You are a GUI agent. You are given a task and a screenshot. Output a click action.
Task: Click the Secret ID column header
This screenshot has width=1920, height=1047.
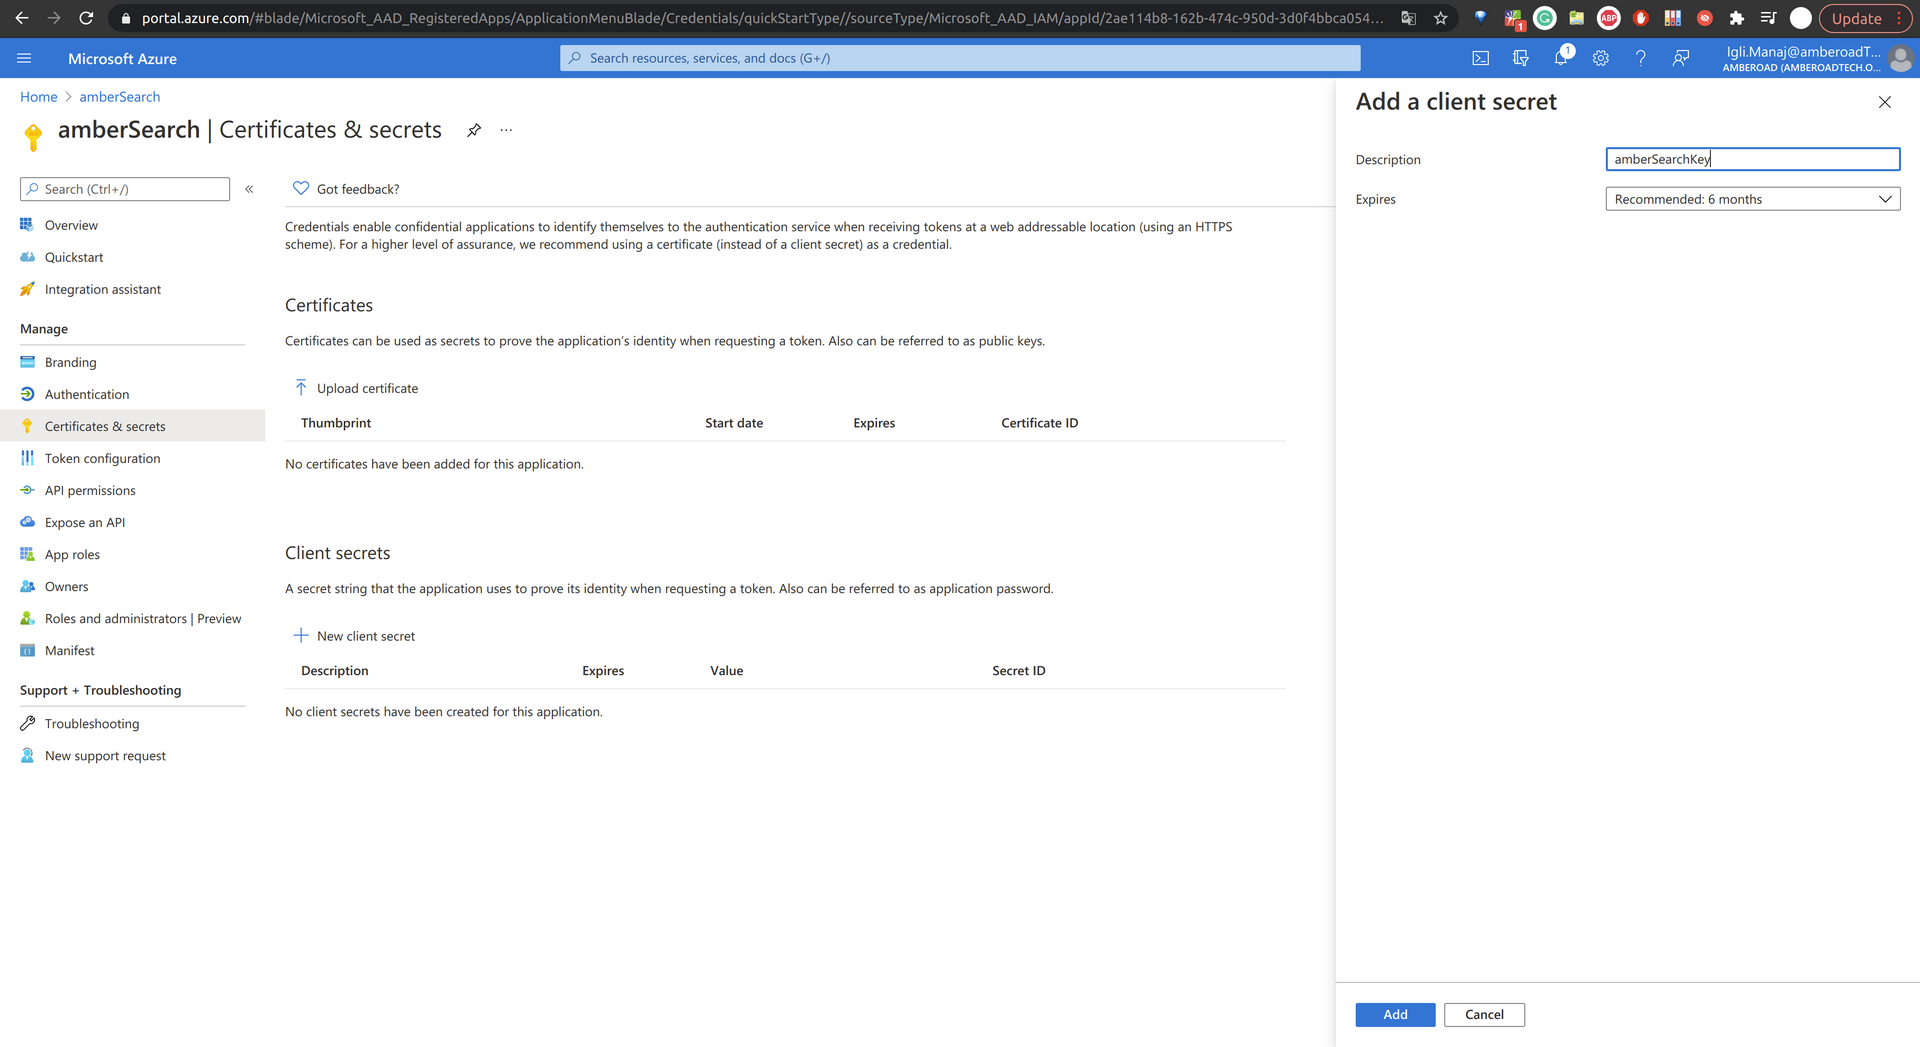[1019, 671]
